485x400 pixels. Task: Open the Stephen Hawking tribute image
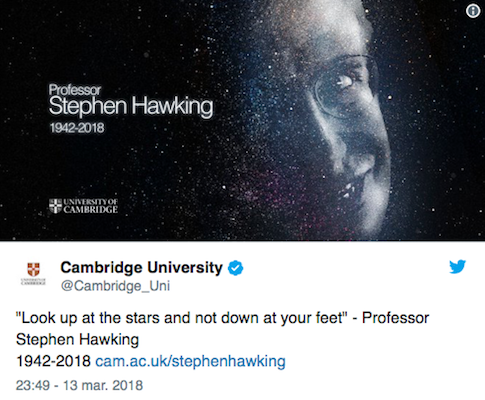coord(242,120)
